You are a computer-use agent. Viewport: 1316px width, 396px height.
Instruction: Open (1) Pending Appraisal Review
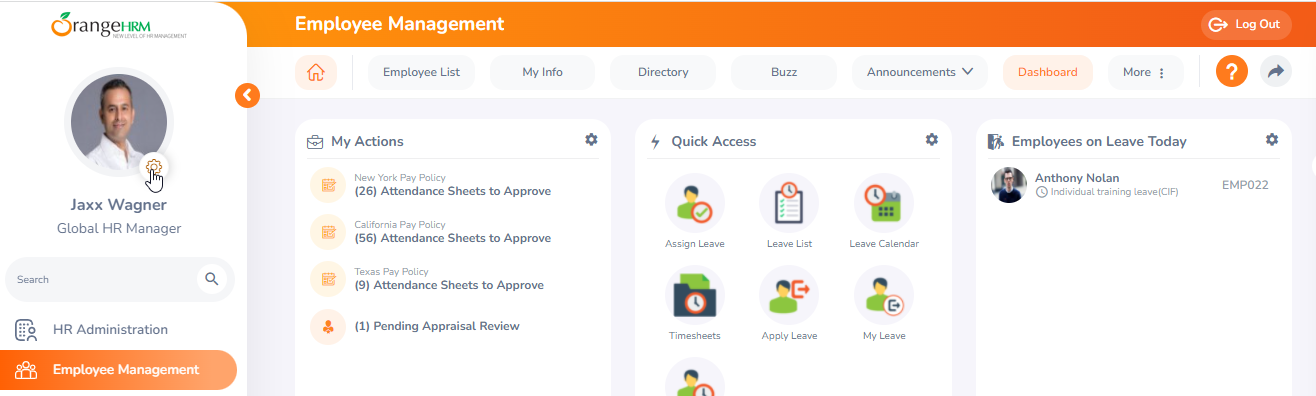(437, 326)
